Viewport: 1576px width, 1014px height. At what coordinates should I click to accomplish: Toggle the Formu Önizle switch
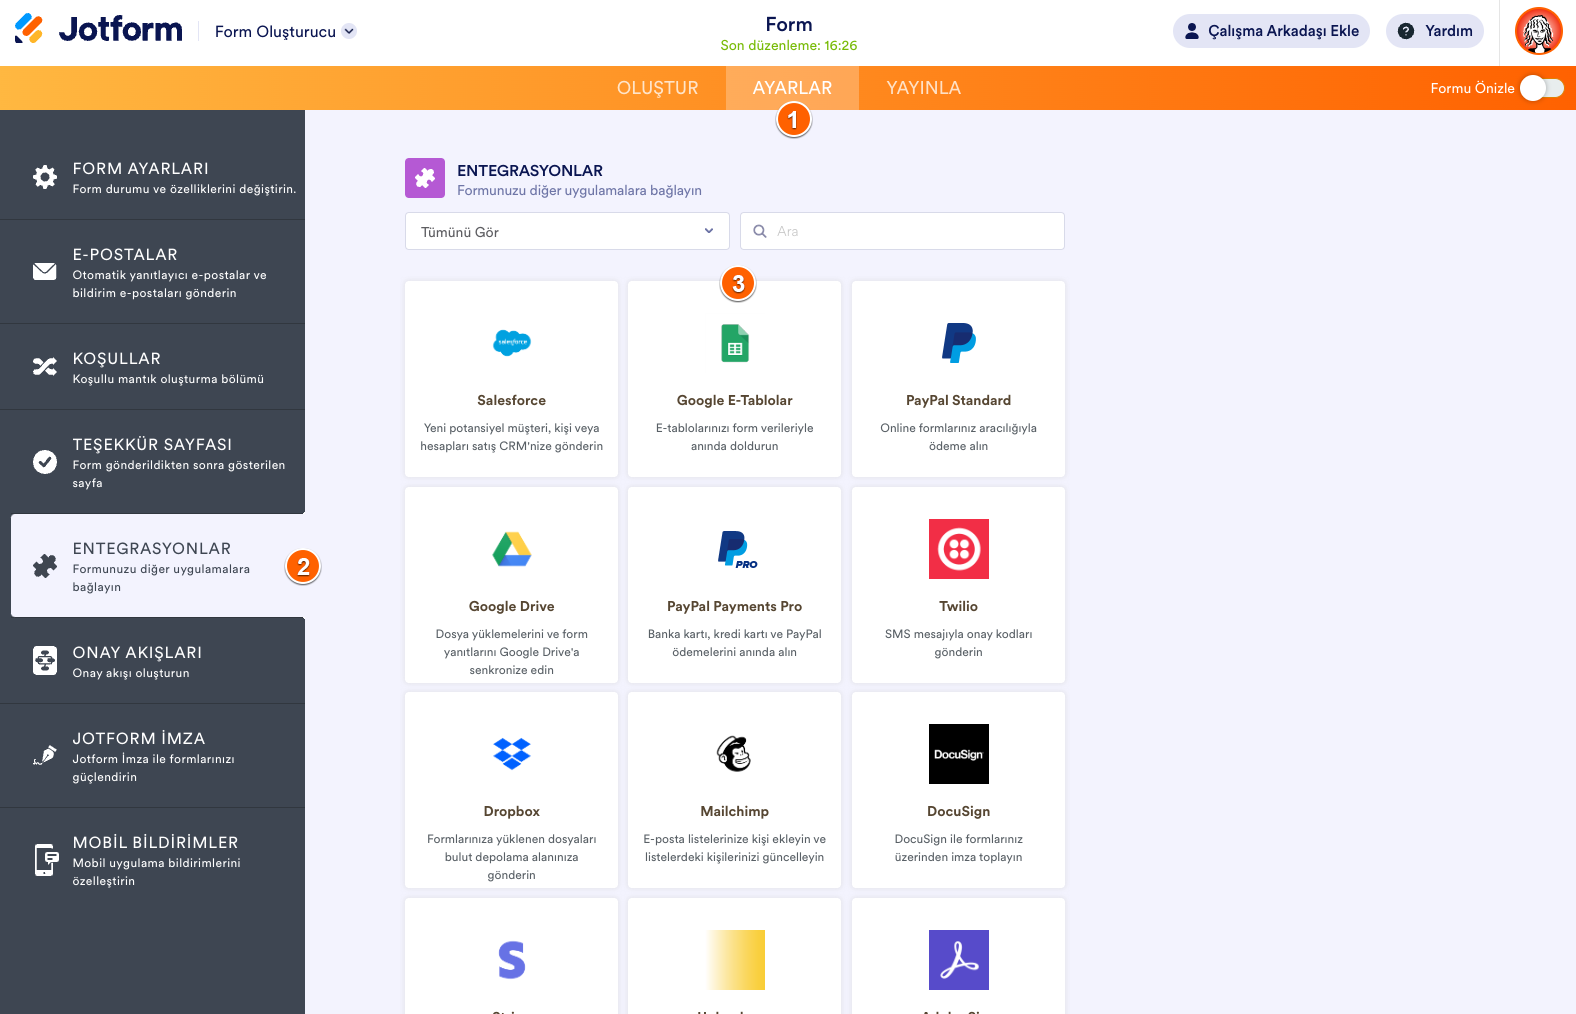(1541, 88)
